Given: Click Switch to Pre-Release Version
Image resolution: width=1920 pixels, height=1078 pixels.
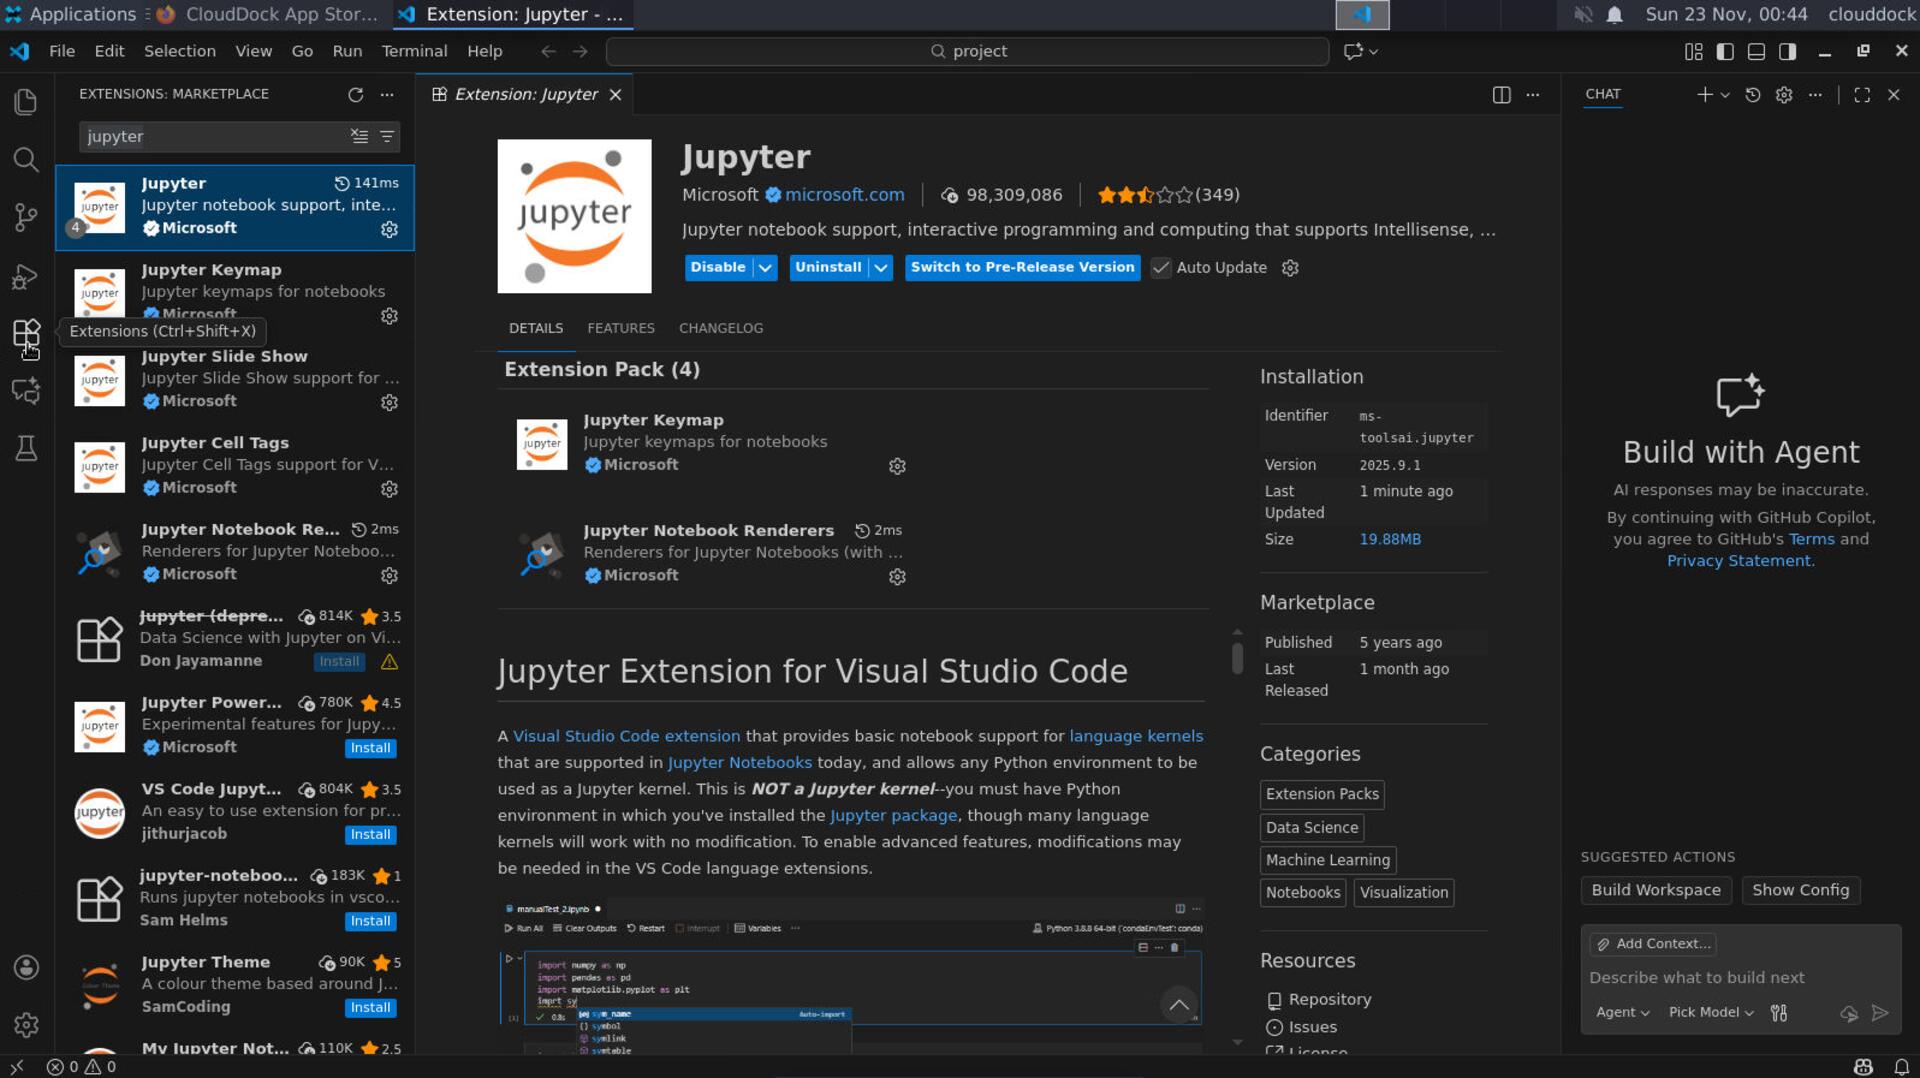Looking at the screenshot, I should click(1022, 268).
